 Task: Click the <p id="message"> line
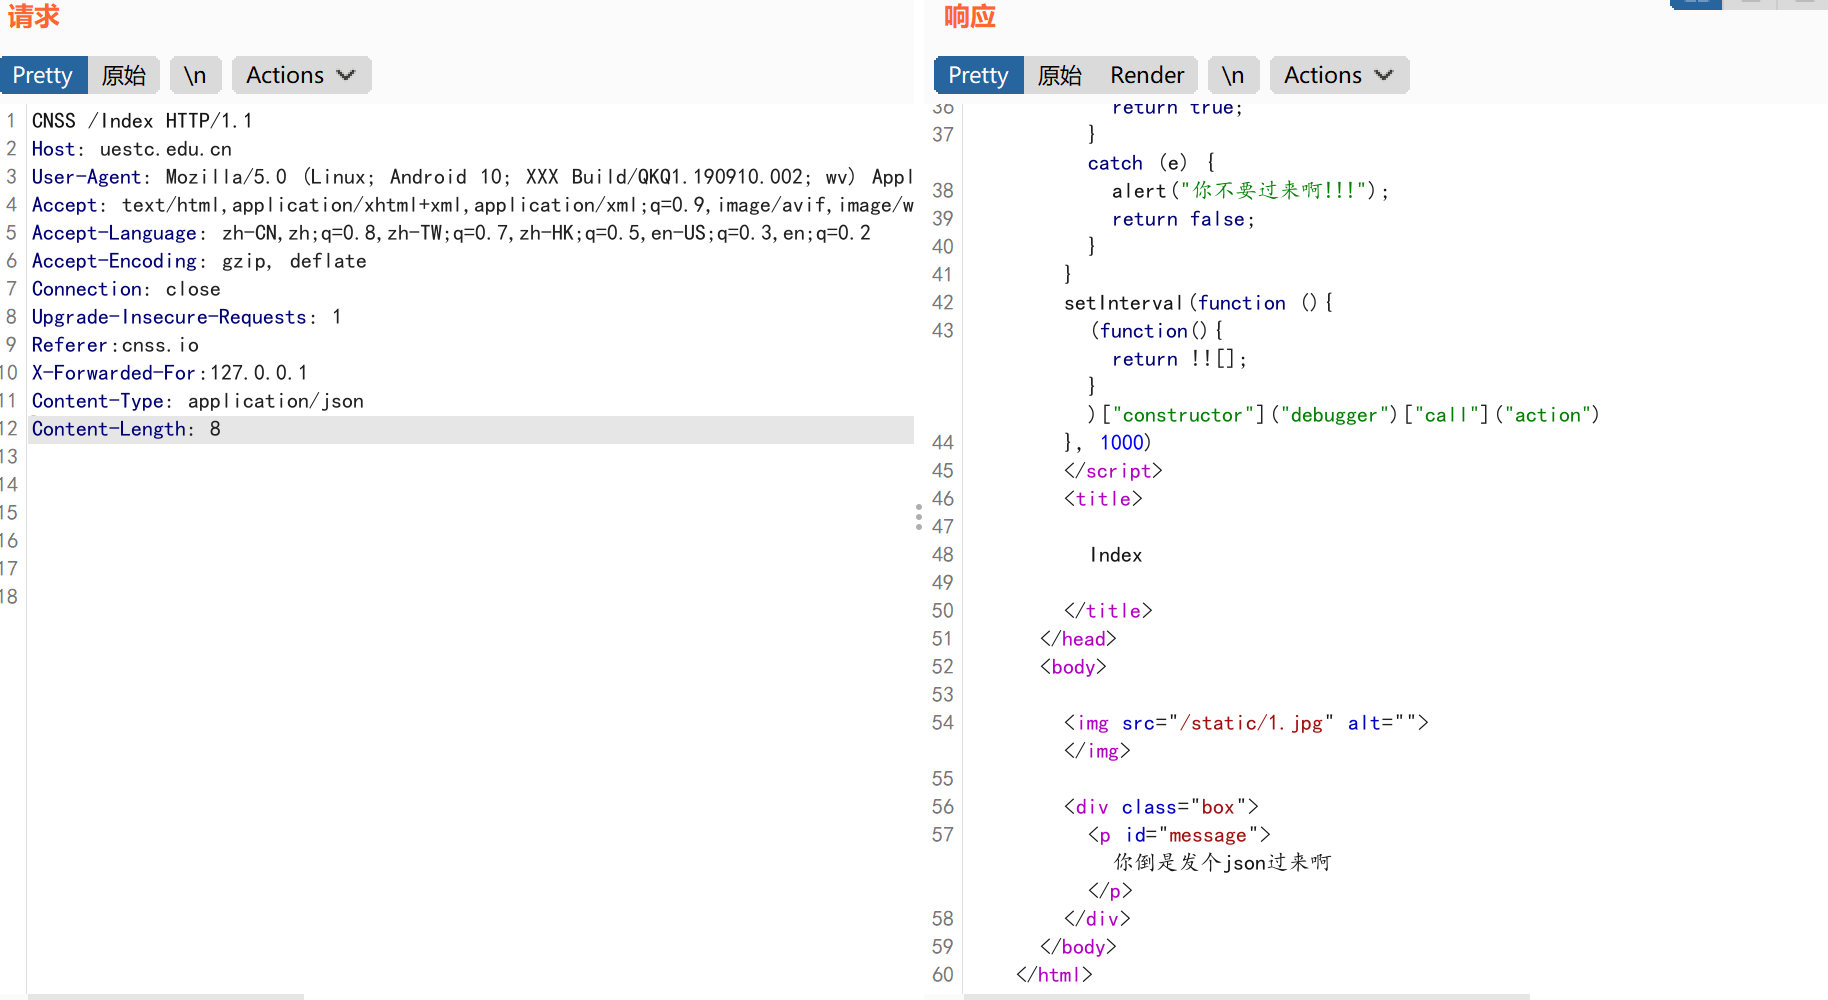[x=1179, y=835]
